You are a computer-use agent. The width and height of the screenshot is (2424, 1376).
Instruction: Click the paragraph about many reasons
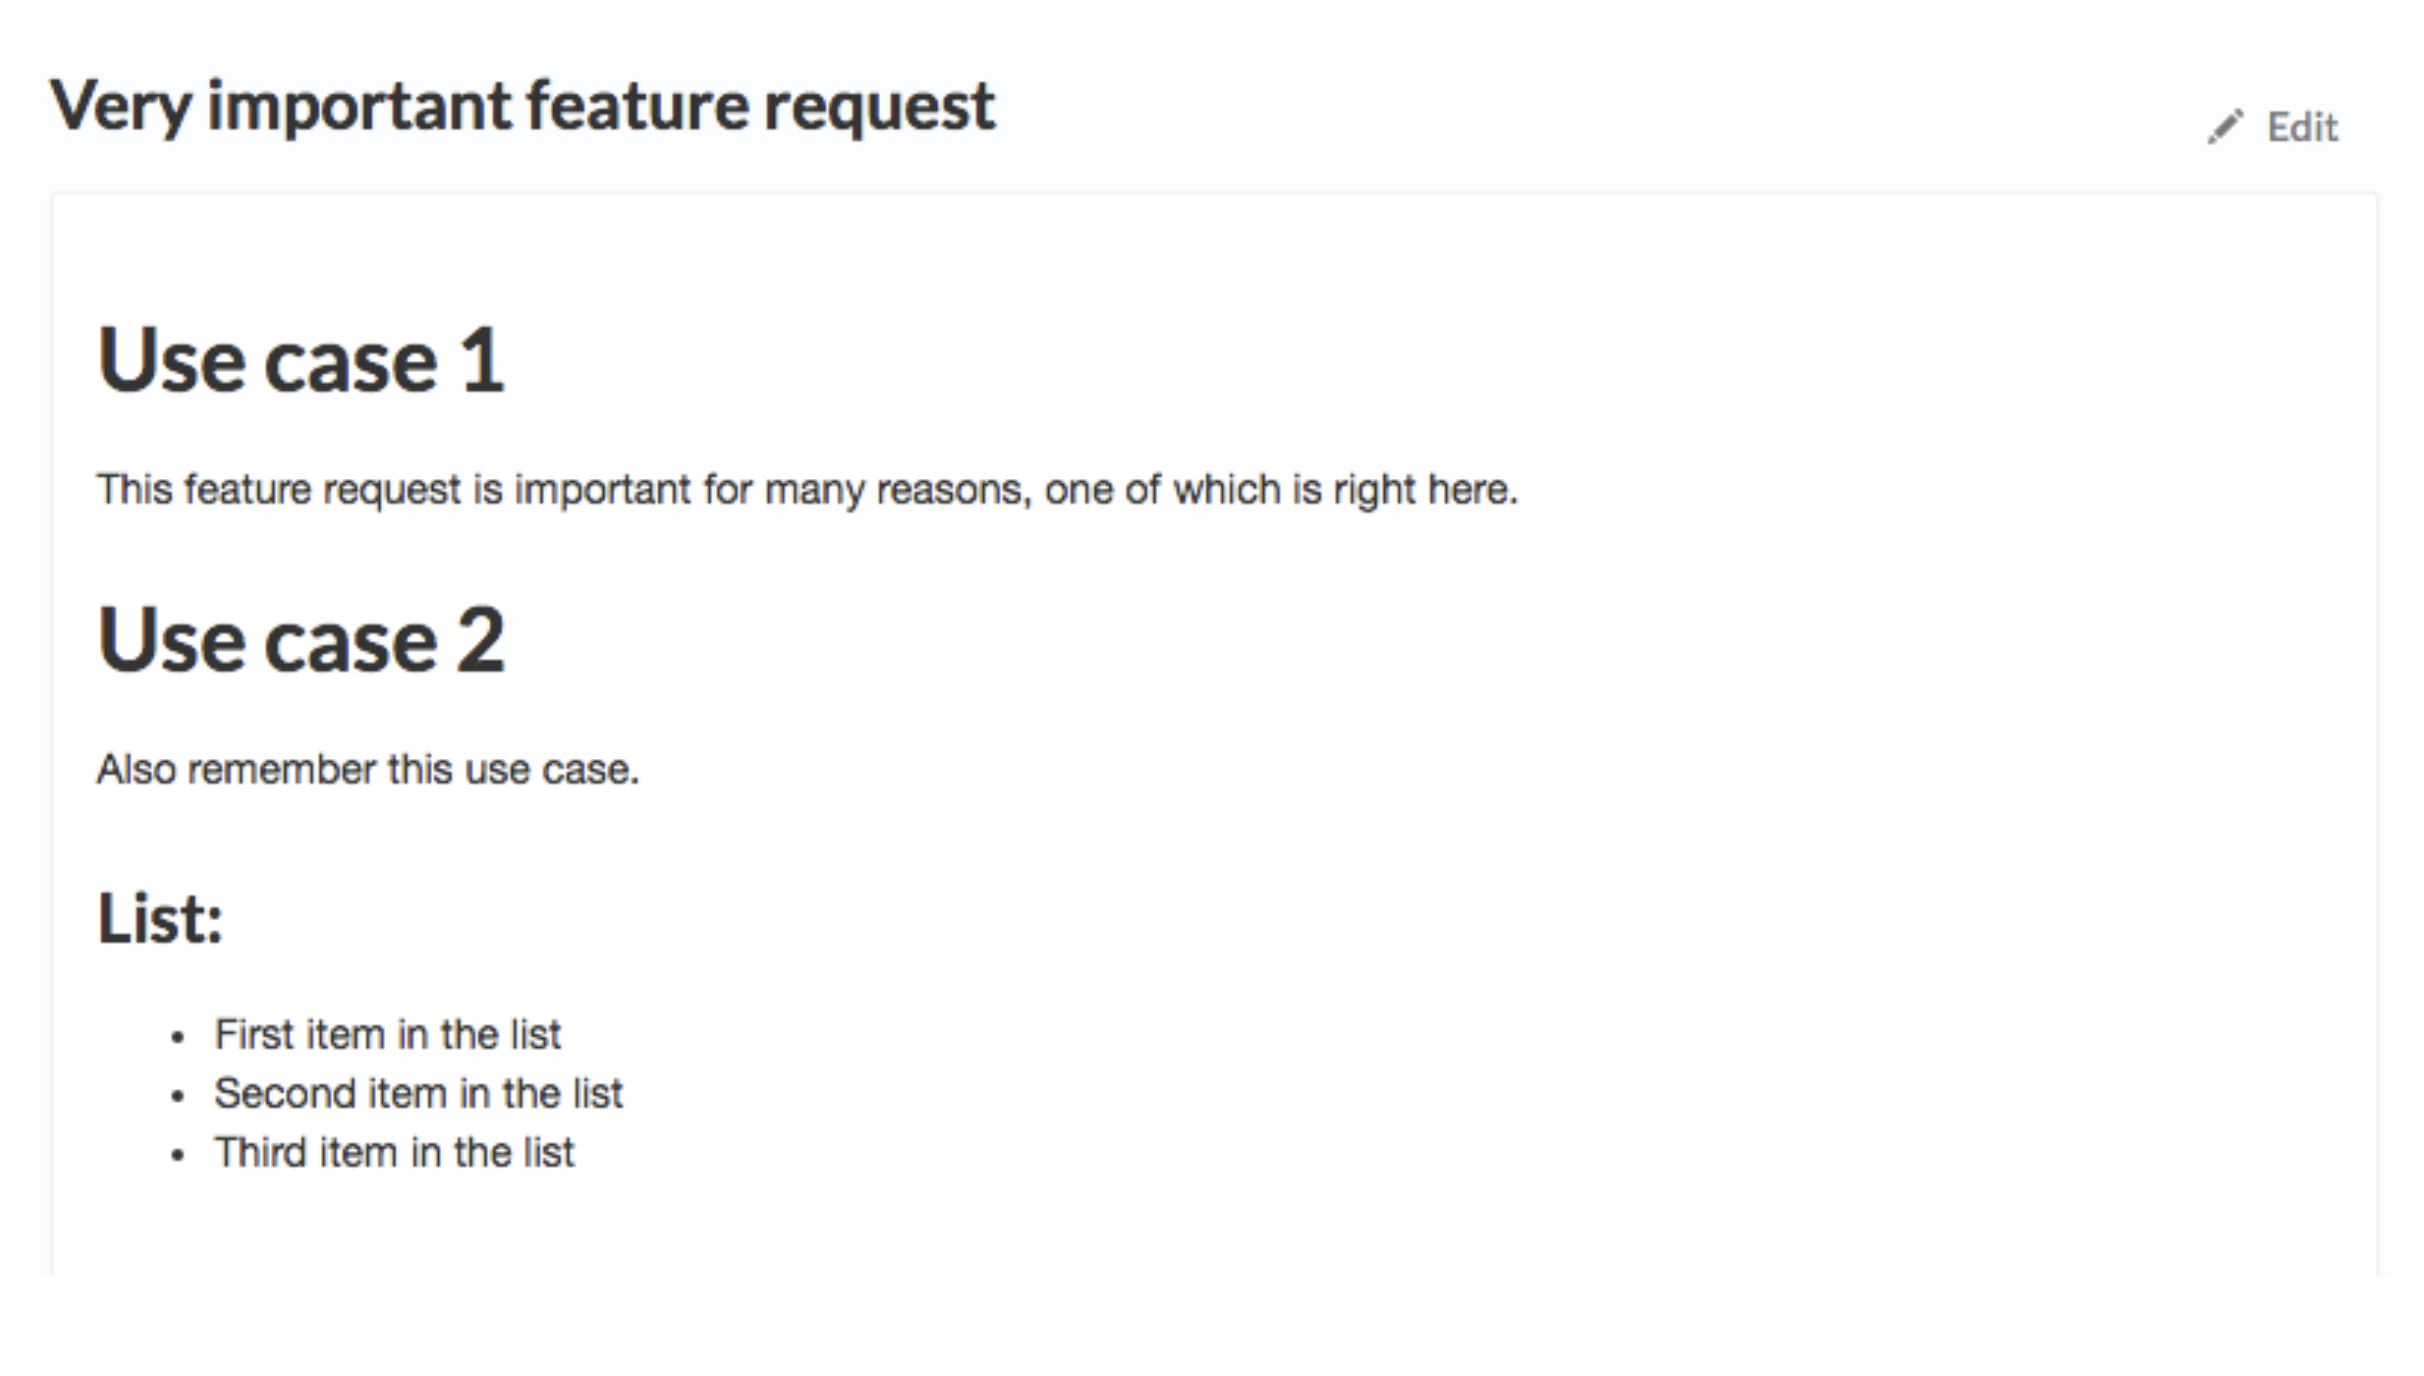tap(807, 490)
